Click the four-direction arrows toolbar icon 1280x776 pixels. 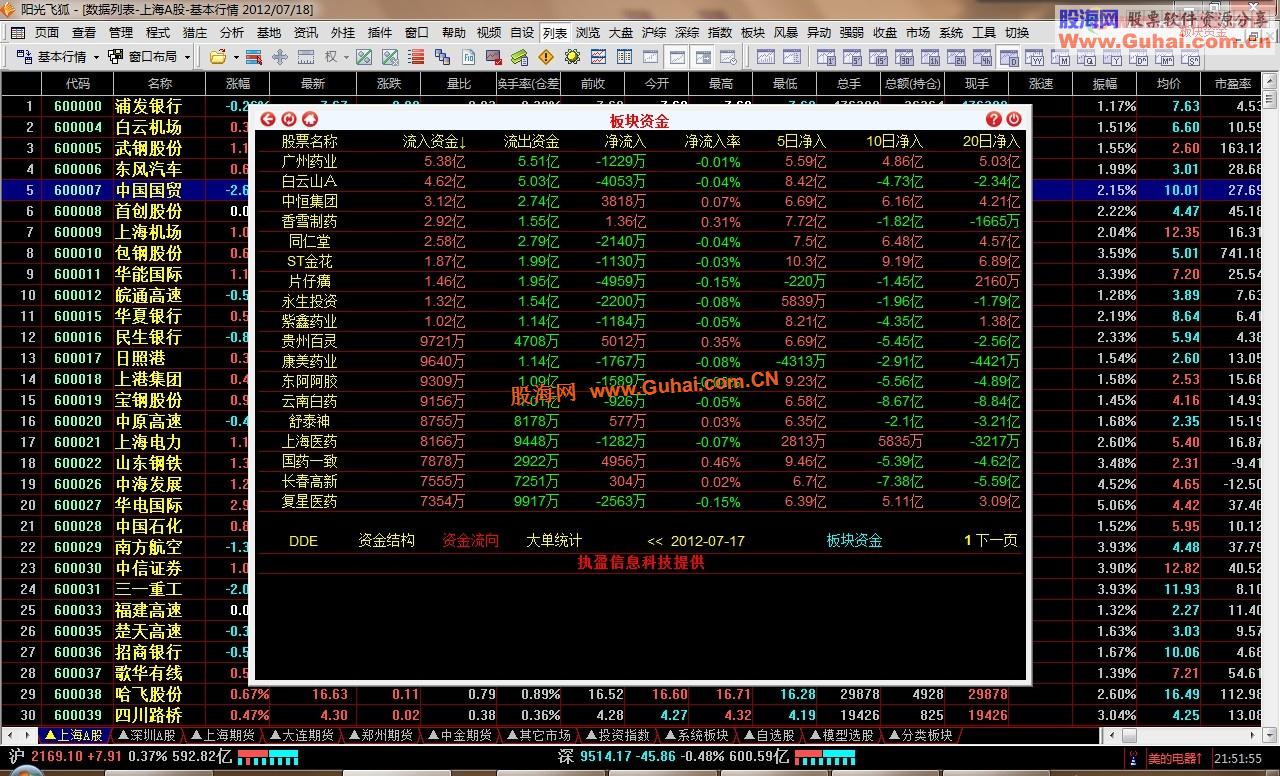[280, 57]
